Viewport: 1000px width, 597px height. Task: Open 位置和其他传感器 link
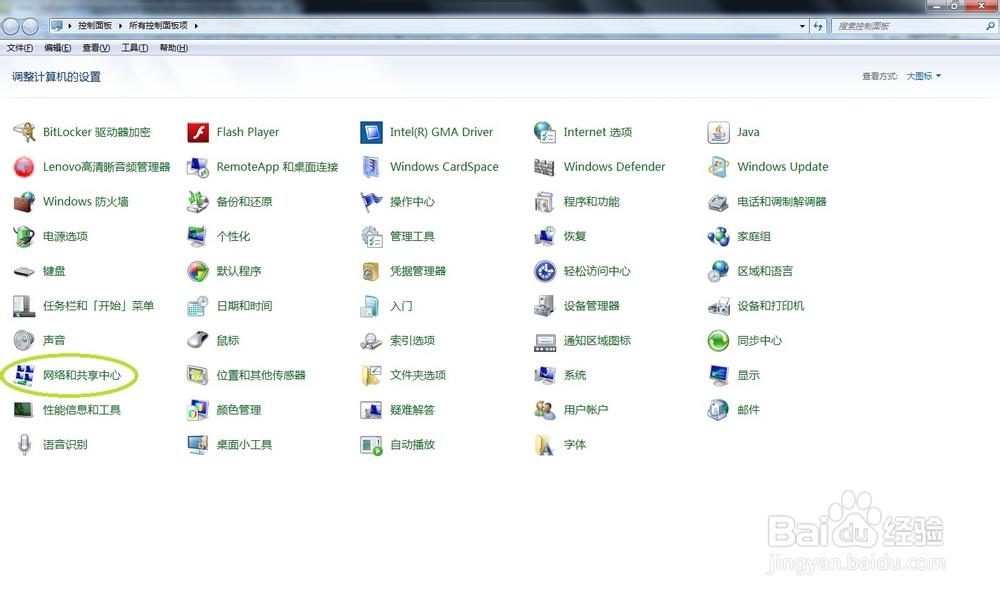(261, 375)
